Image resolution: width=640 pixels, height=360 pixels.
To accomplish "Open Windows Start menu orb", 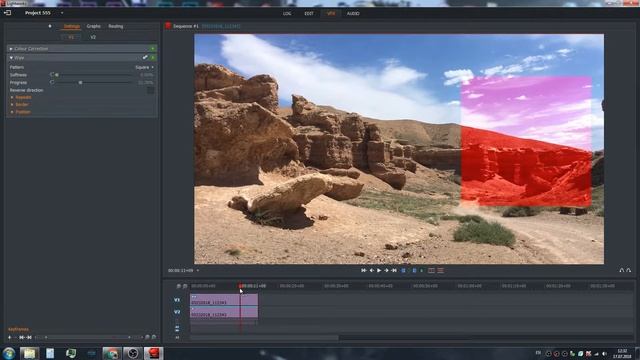I will pyautogui.click(x=9, y=353).
